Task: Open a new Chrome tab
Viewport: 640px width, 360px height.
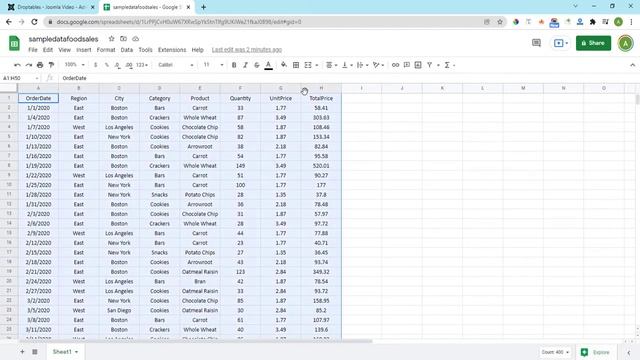Action: 203,7
